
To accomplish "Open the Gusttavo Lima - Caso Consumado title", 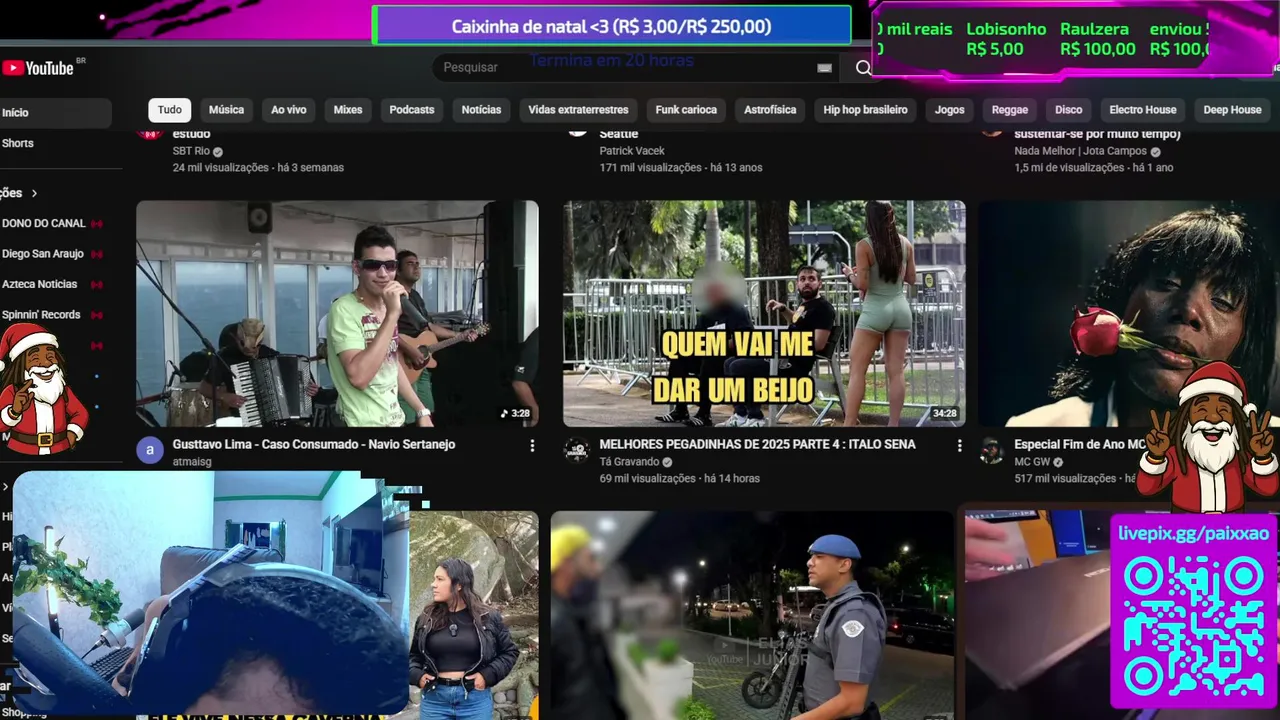I will click(x=314, y=445).
